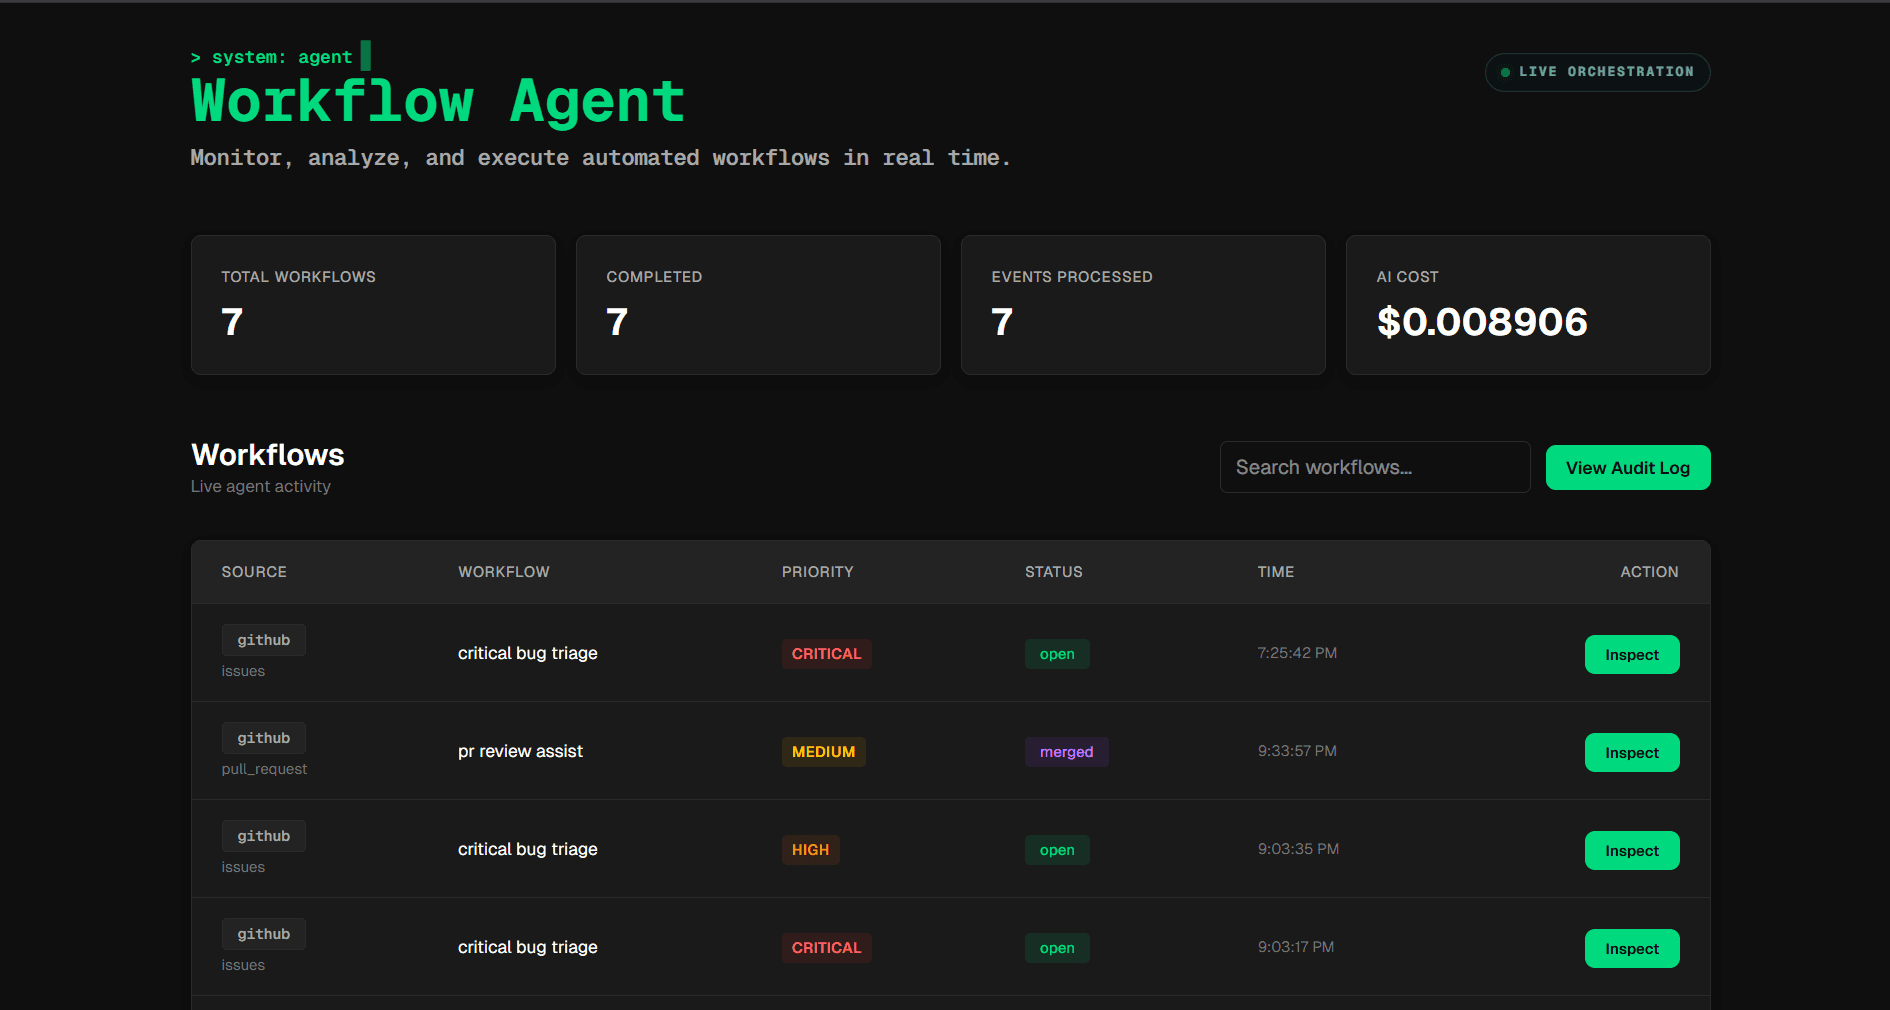Click the TIME column header
The height and width of the screenshot is (1010, 1890).
pyautogui.click(x=1276, y=572)
